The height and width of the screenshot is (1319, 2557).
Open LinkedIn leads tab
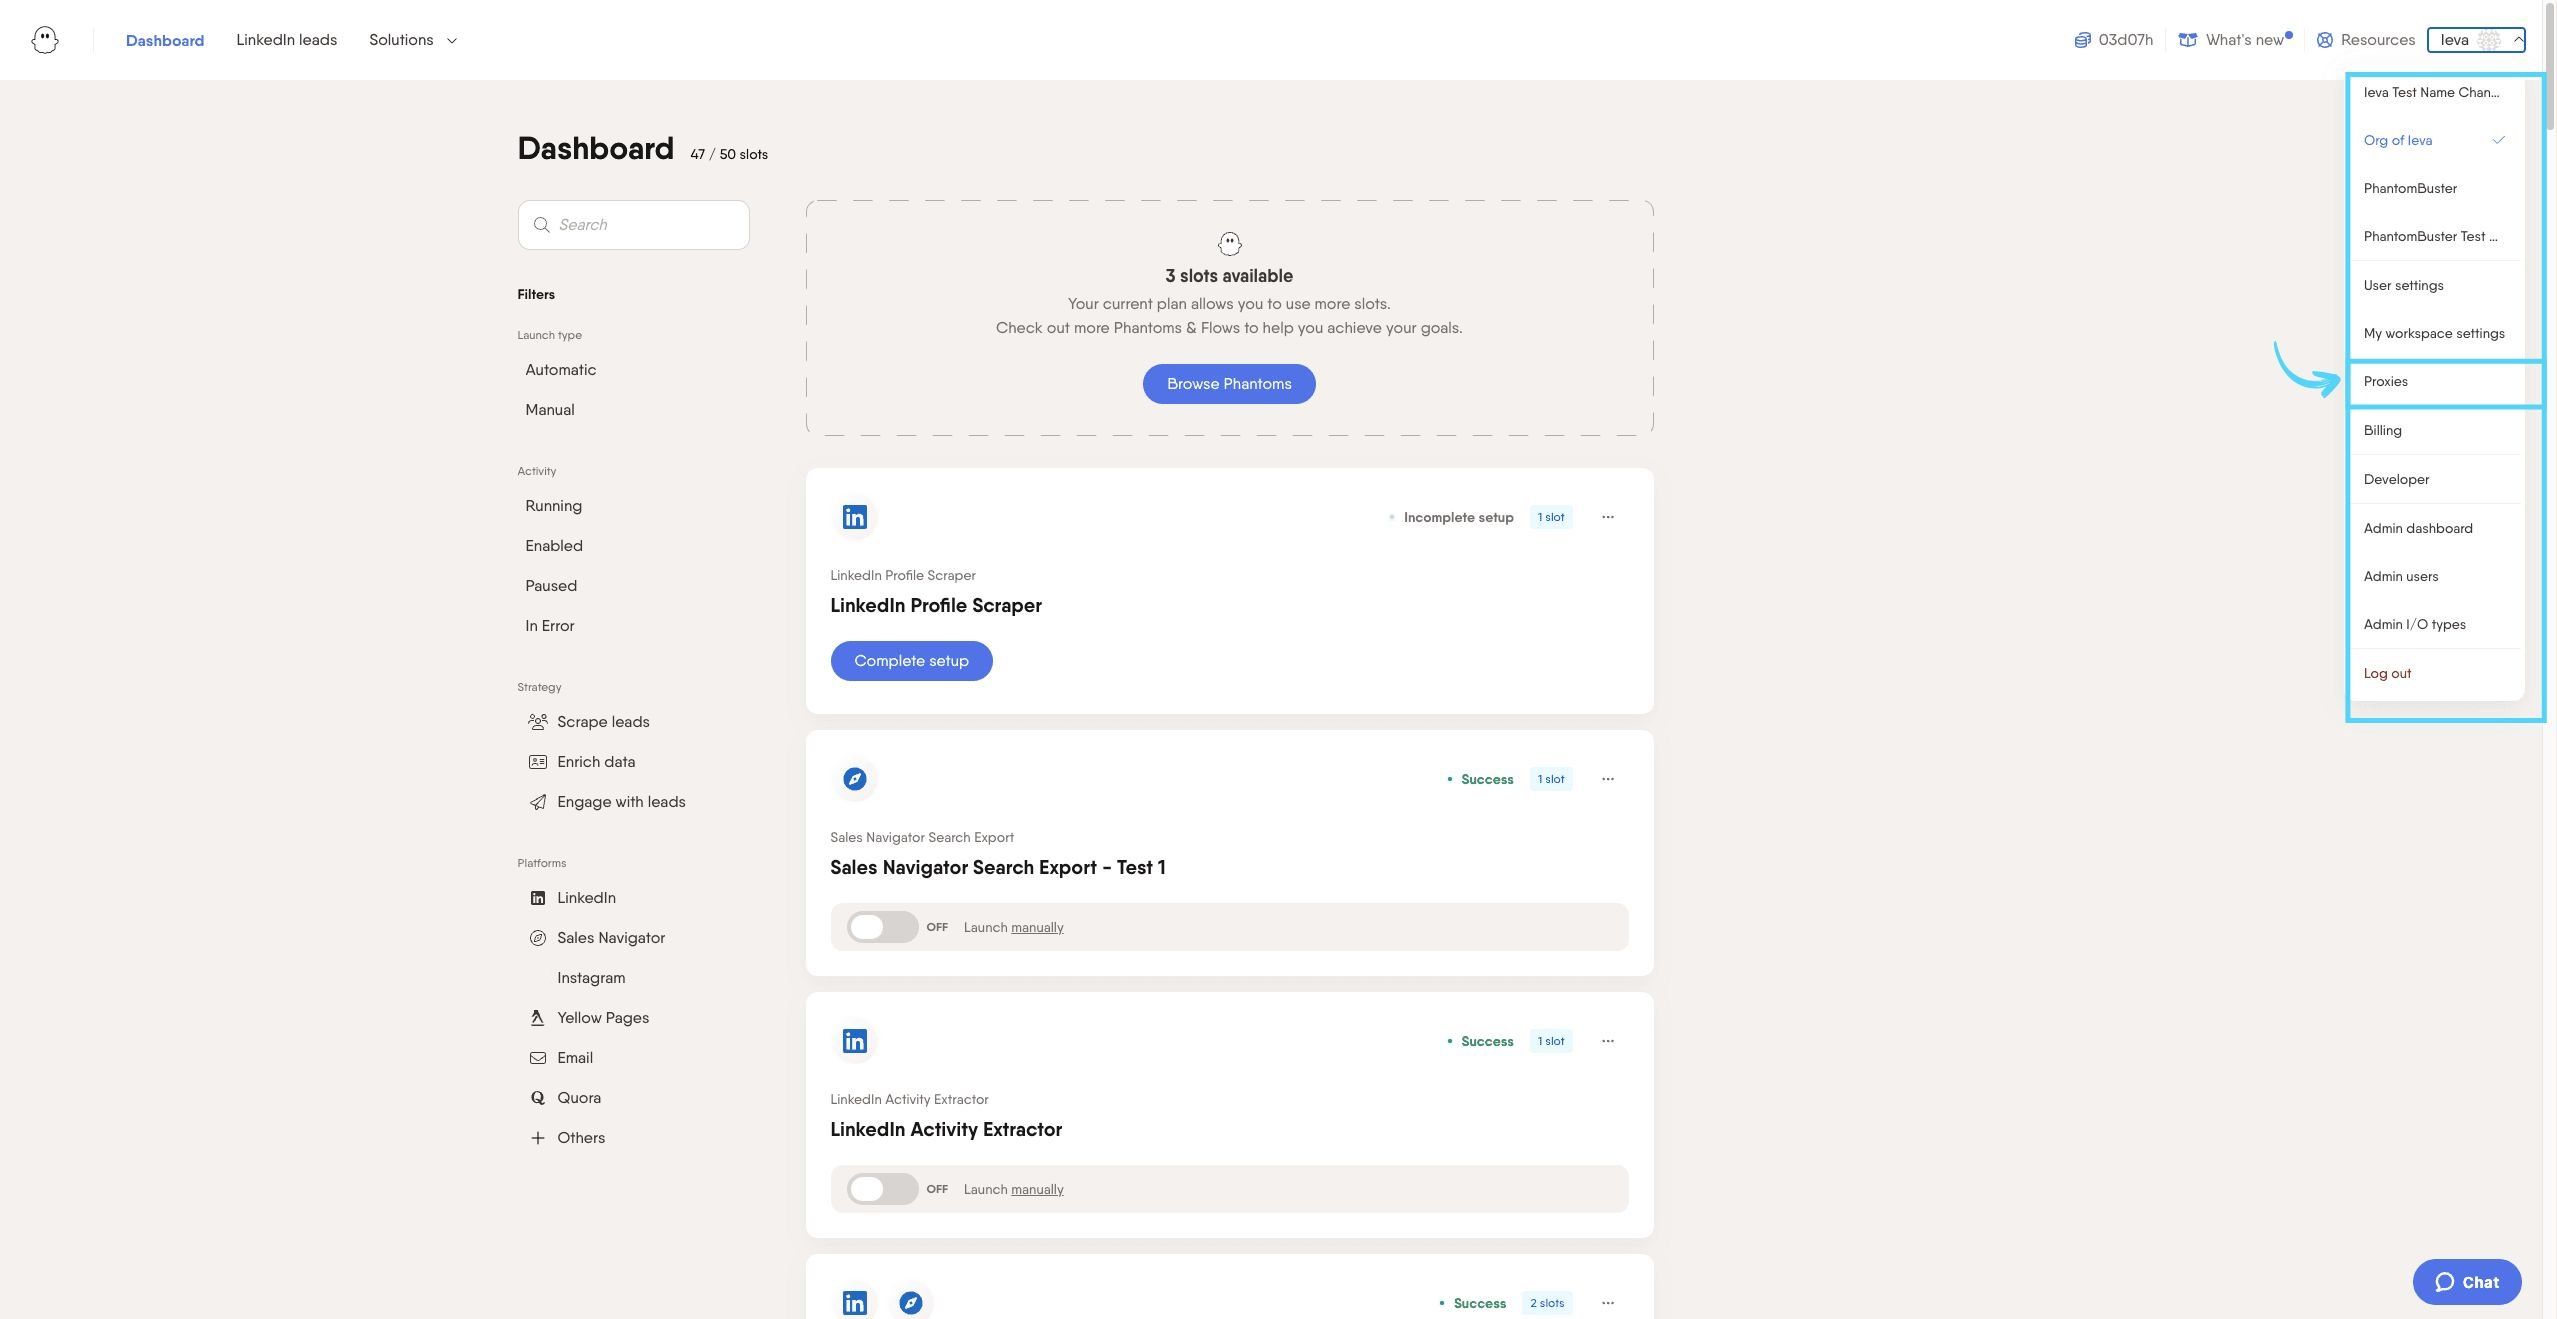point(286,40)
